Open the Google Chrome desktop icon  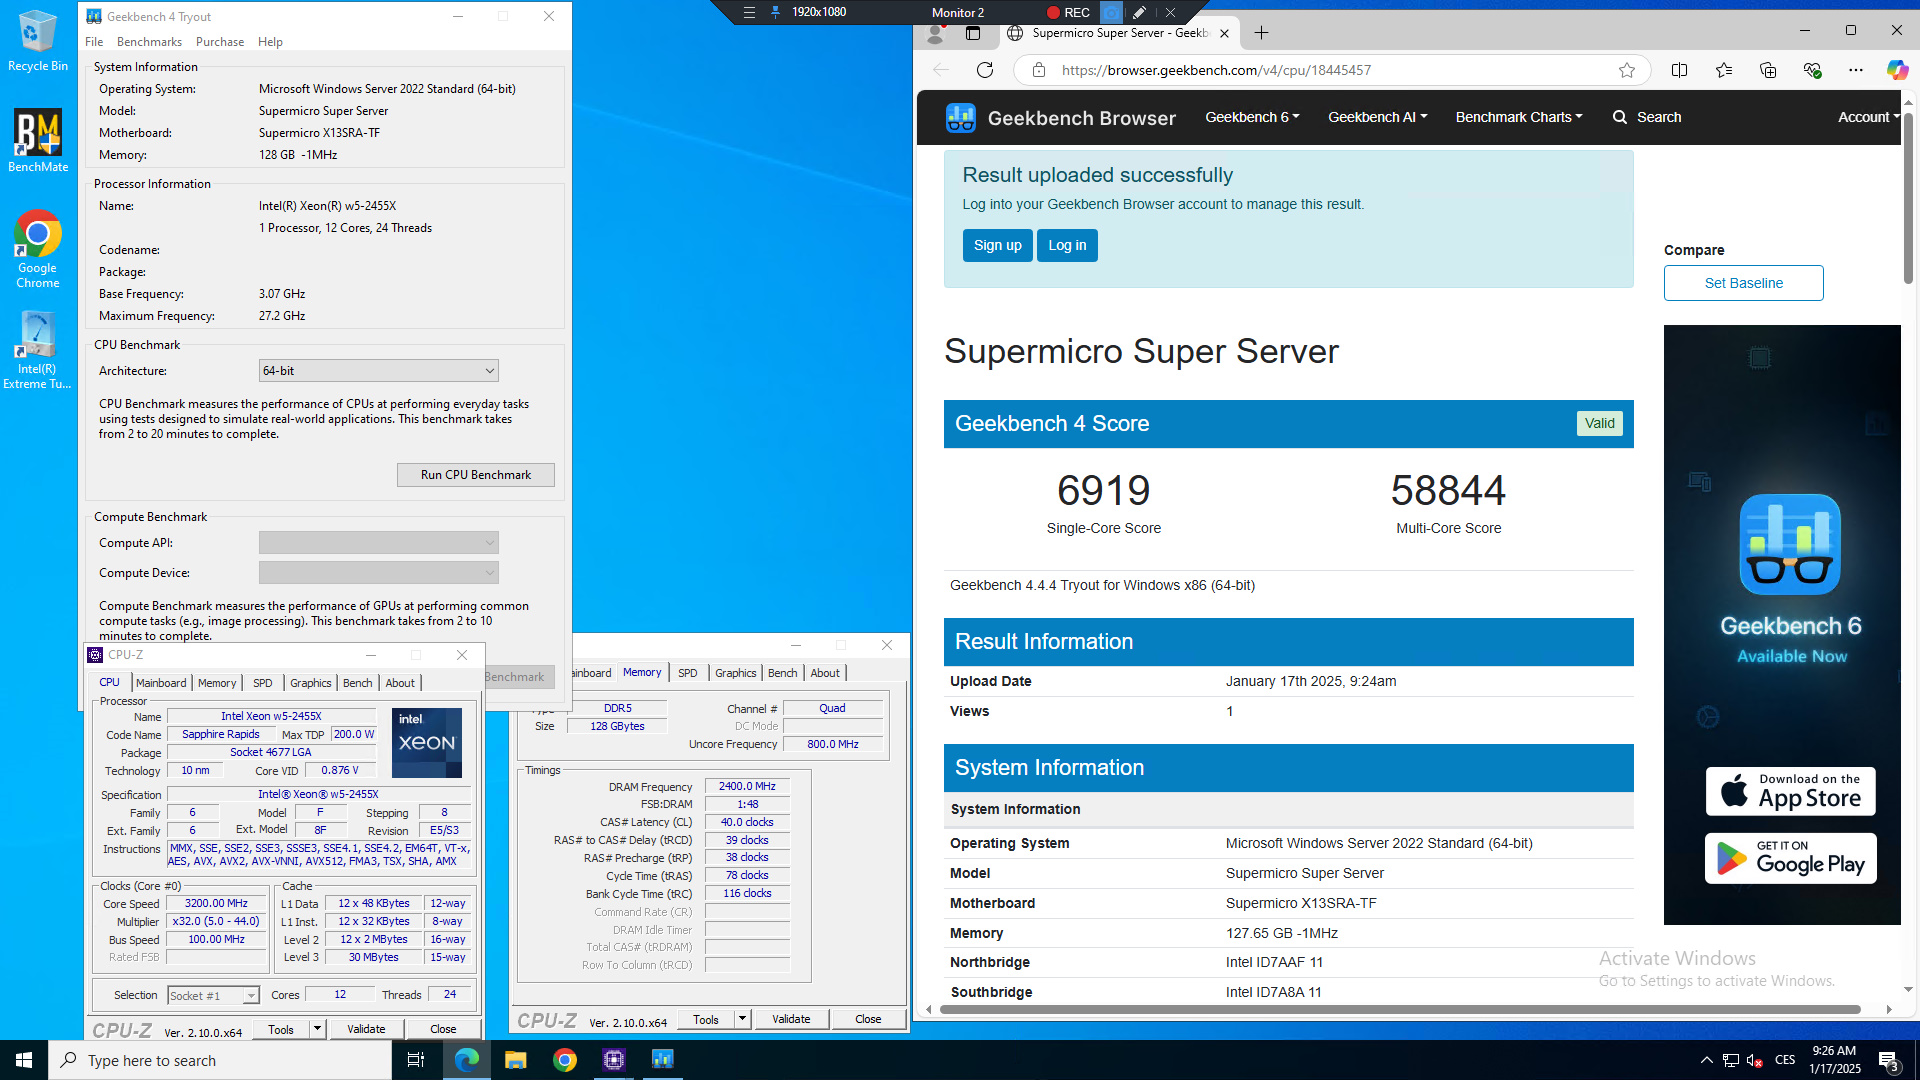tap(38, 249)
